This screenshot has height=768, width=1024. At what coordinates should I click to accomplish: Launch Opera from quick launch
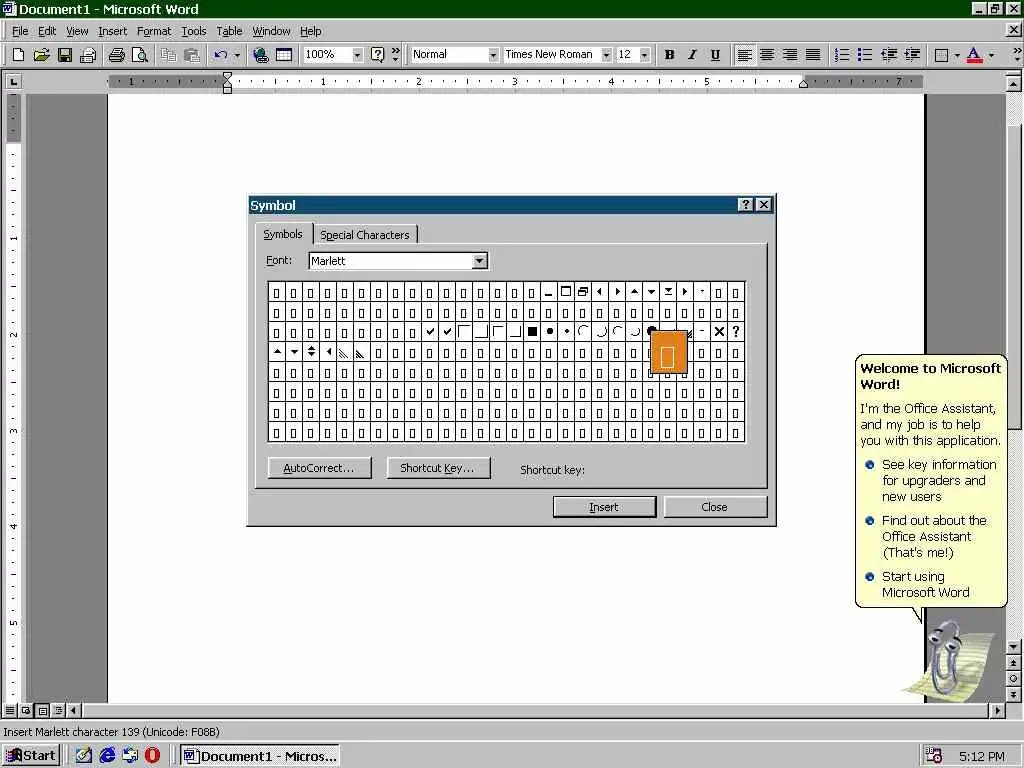pos(152,756)
